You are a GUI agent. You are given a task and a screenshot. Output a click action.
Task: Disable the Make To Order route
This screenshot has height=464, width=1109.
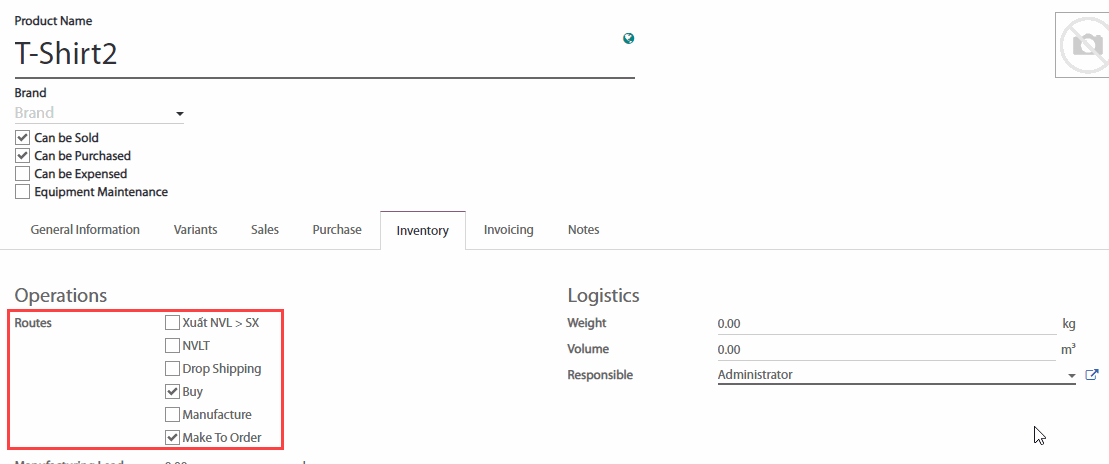pyautogui.click(x=172, y=438)
